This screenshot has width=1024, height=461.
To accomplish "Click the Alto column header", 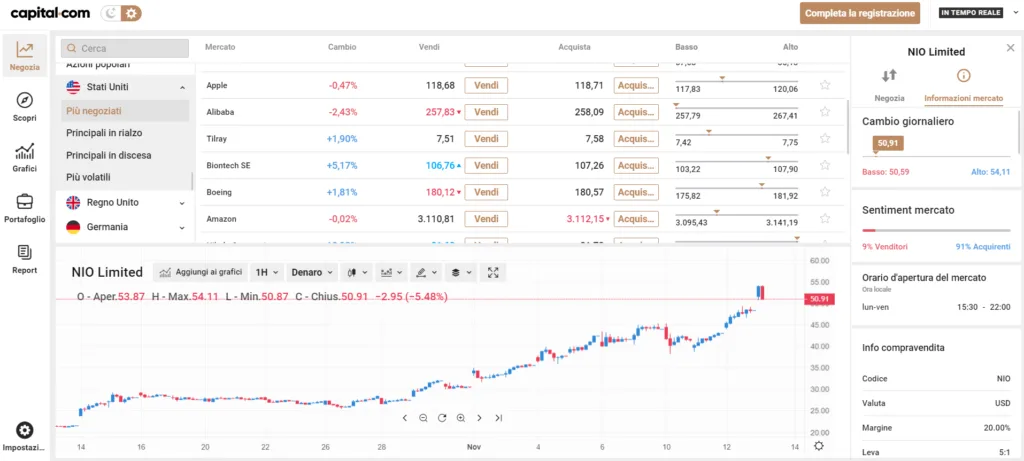I will [790, 47].
